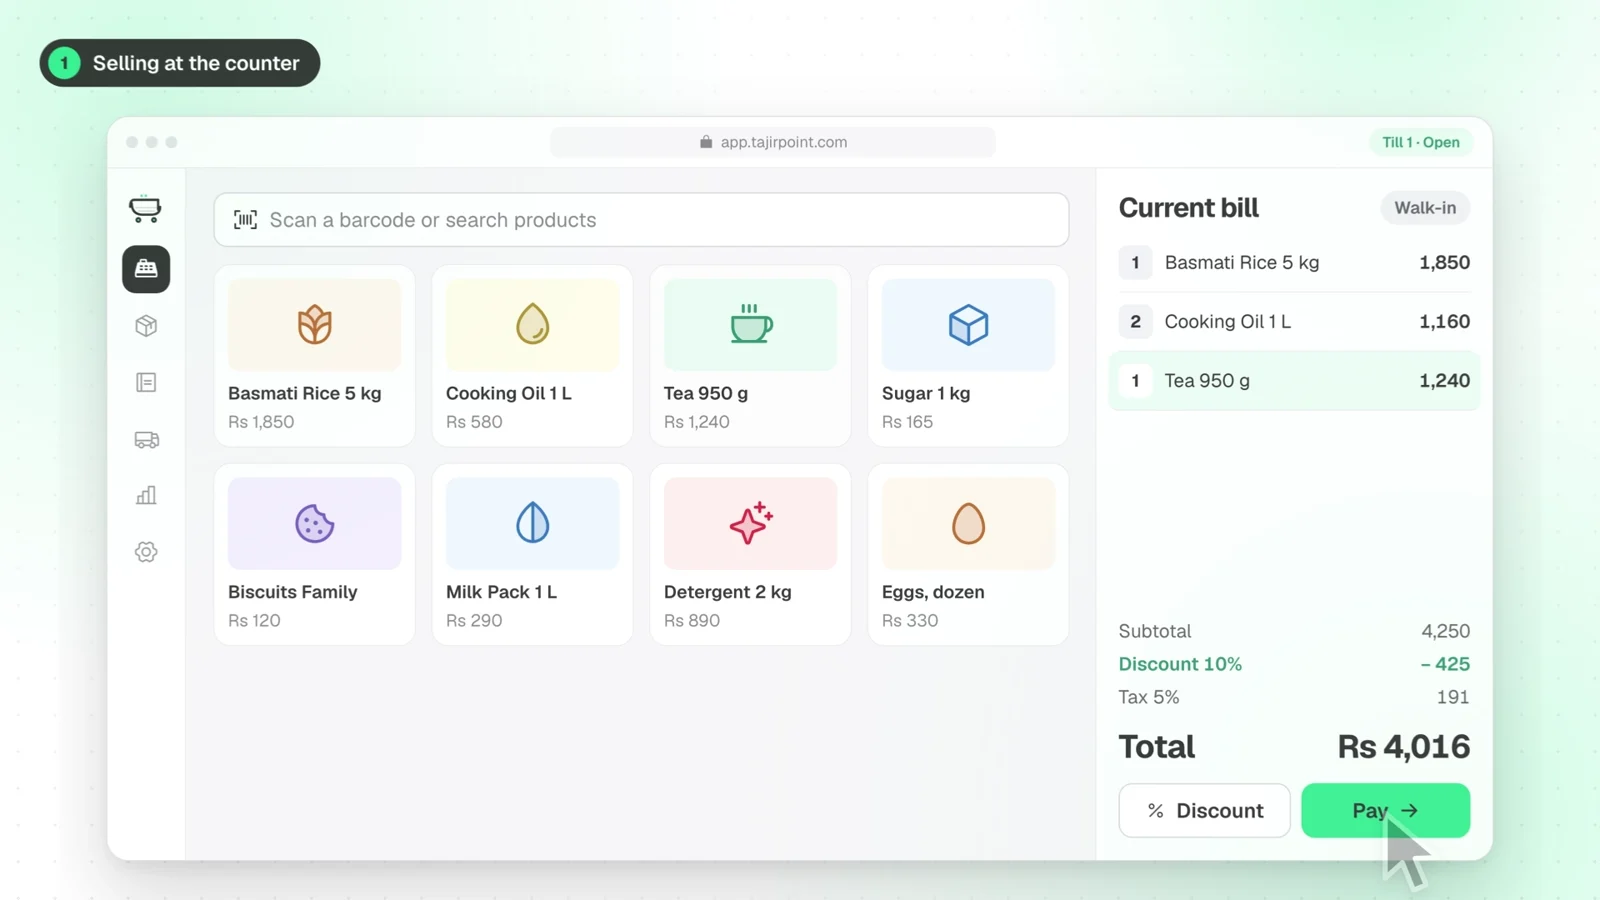Click quantity badge for Tea 950 g bill line
Screen dimensions: 1600x900
[1135, 381]
